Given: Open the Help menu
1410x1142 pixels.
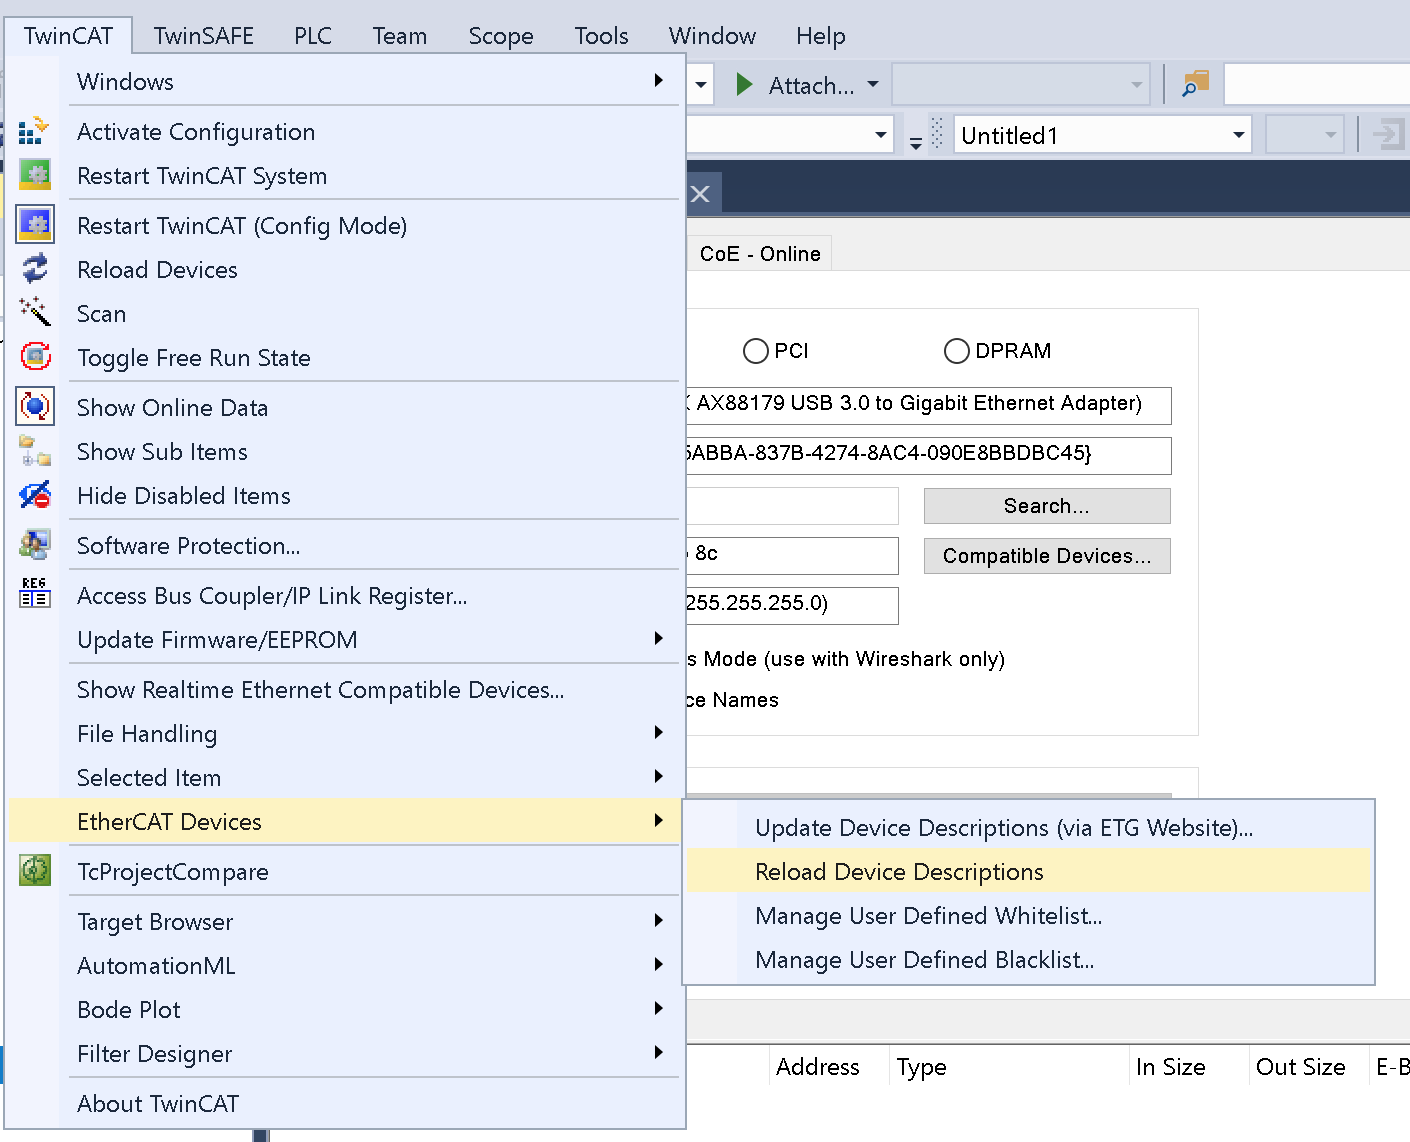Looking at the screenshot, I should [821, 36].
